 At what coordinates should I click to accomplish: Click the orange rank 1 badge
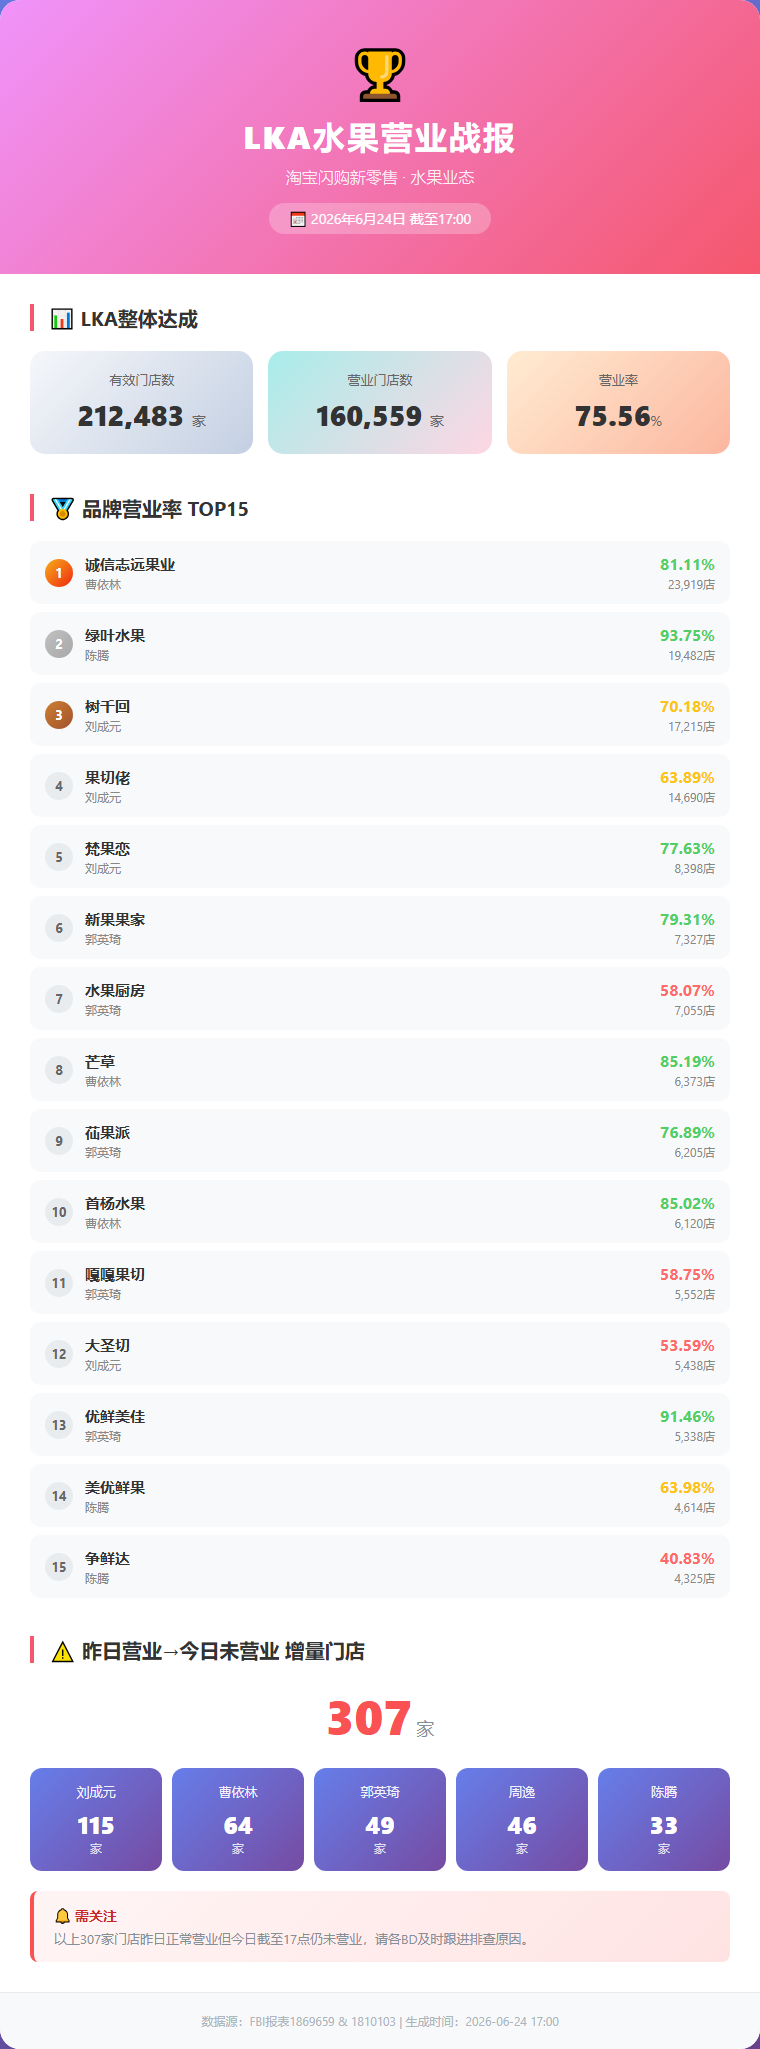pos(59,573)
